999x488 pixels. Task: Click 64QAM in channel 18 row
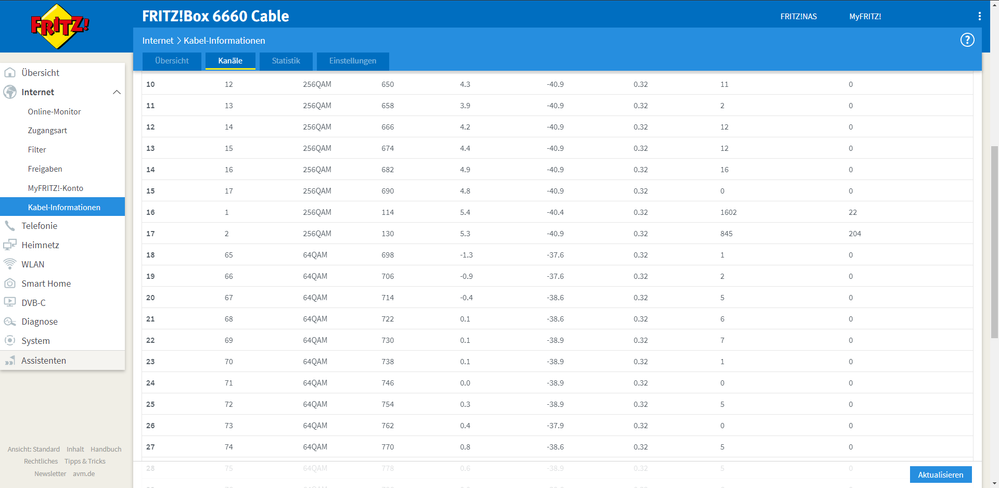point(315,255)
